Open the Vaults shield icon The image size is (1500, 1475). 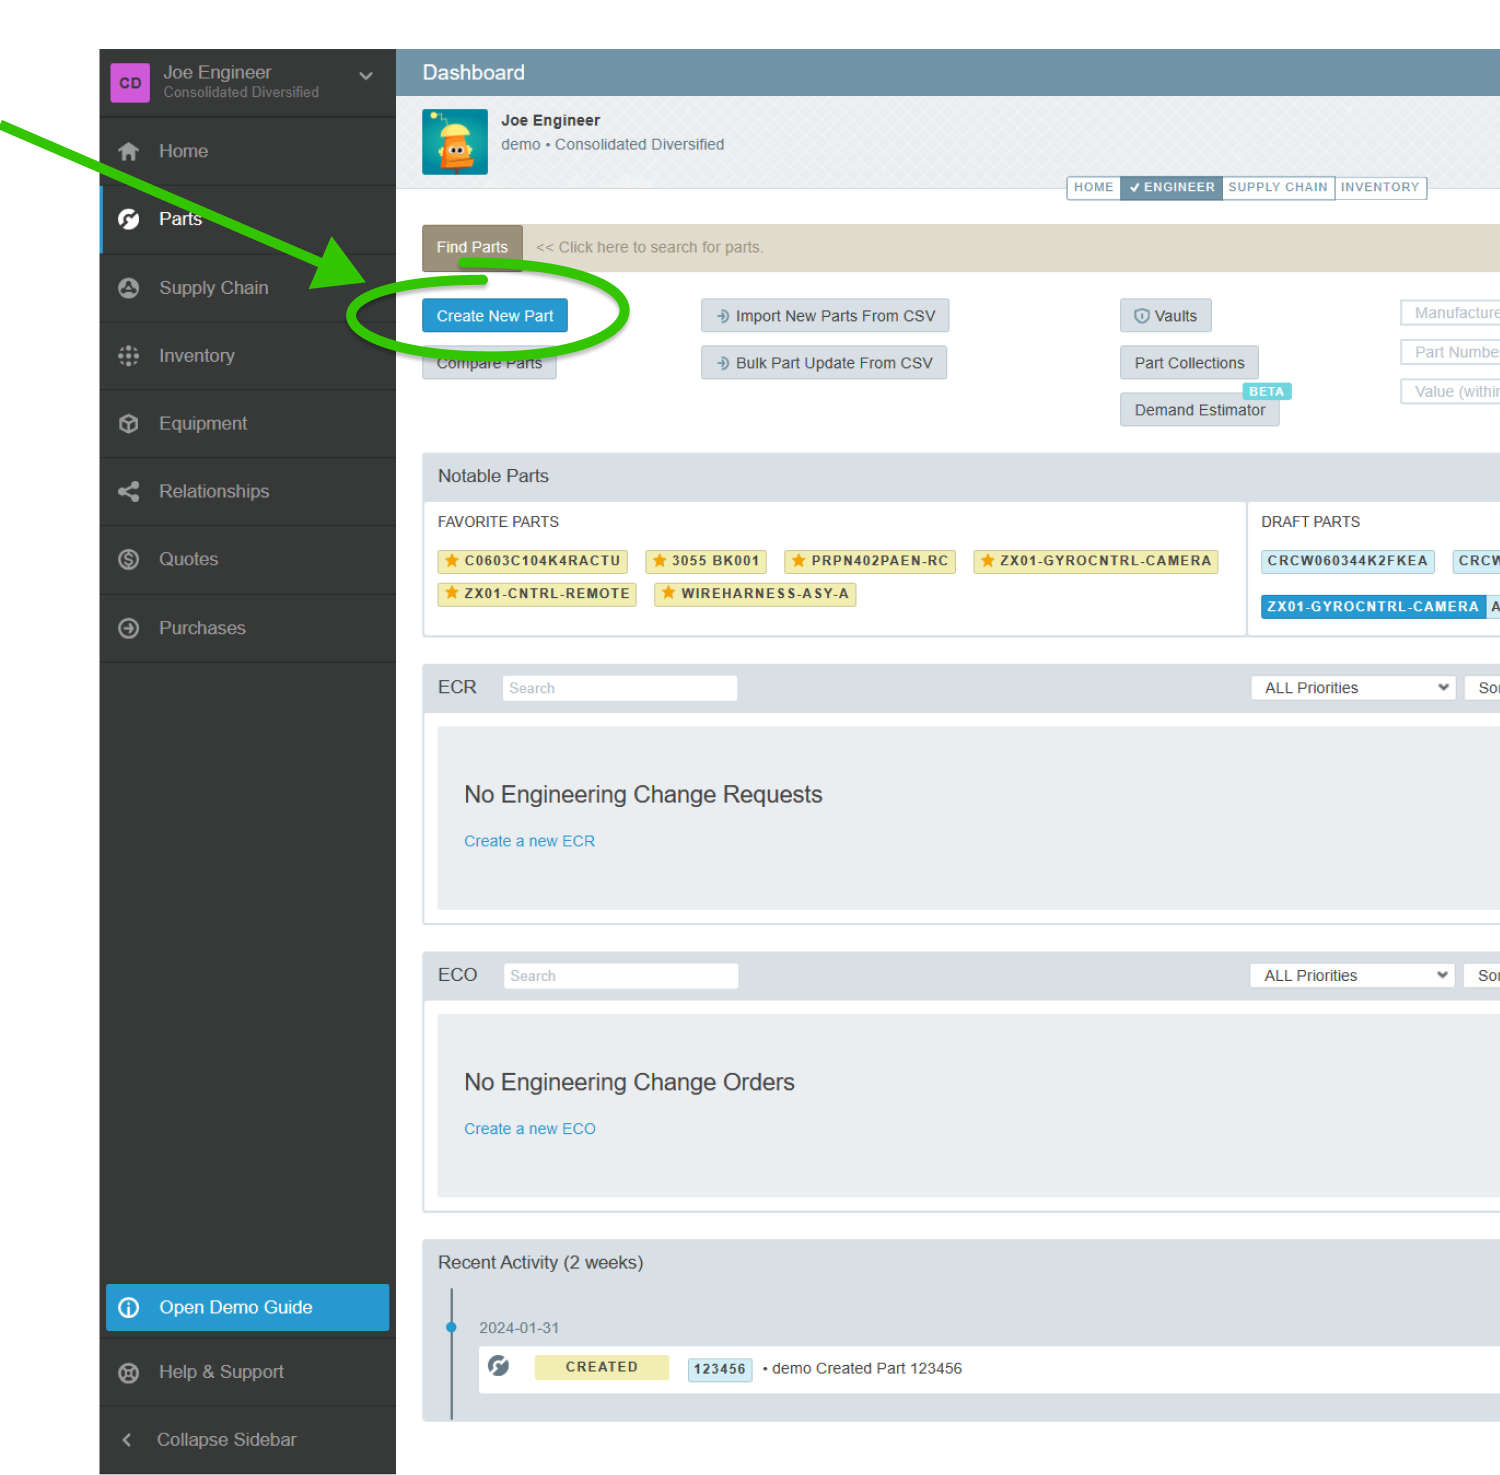pos(1141,315)
